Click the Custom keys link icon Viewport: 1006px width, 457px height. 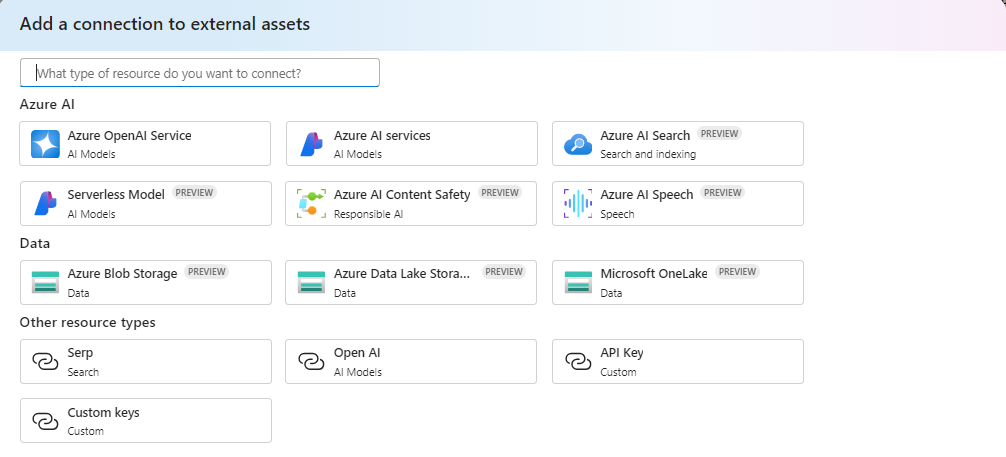coord(45,420)
